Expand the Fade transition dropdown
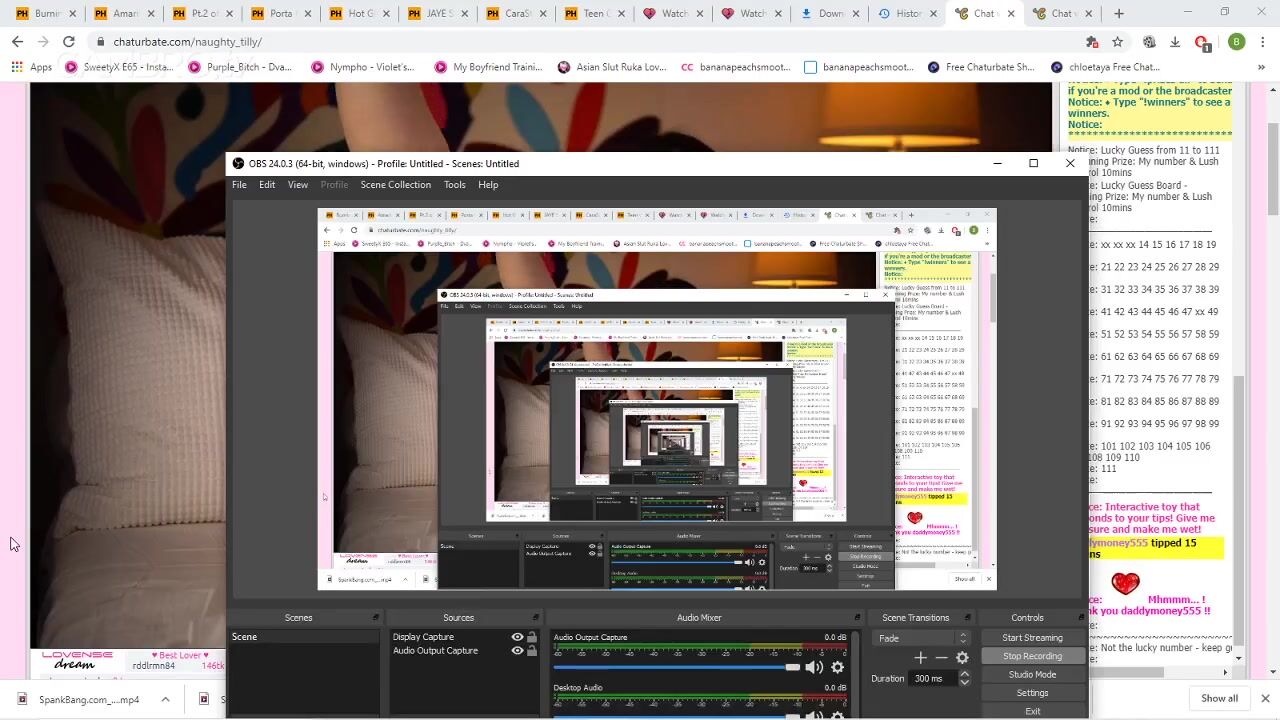The width and height of the screenshot is (1280, 720). (x=962, y=638)
